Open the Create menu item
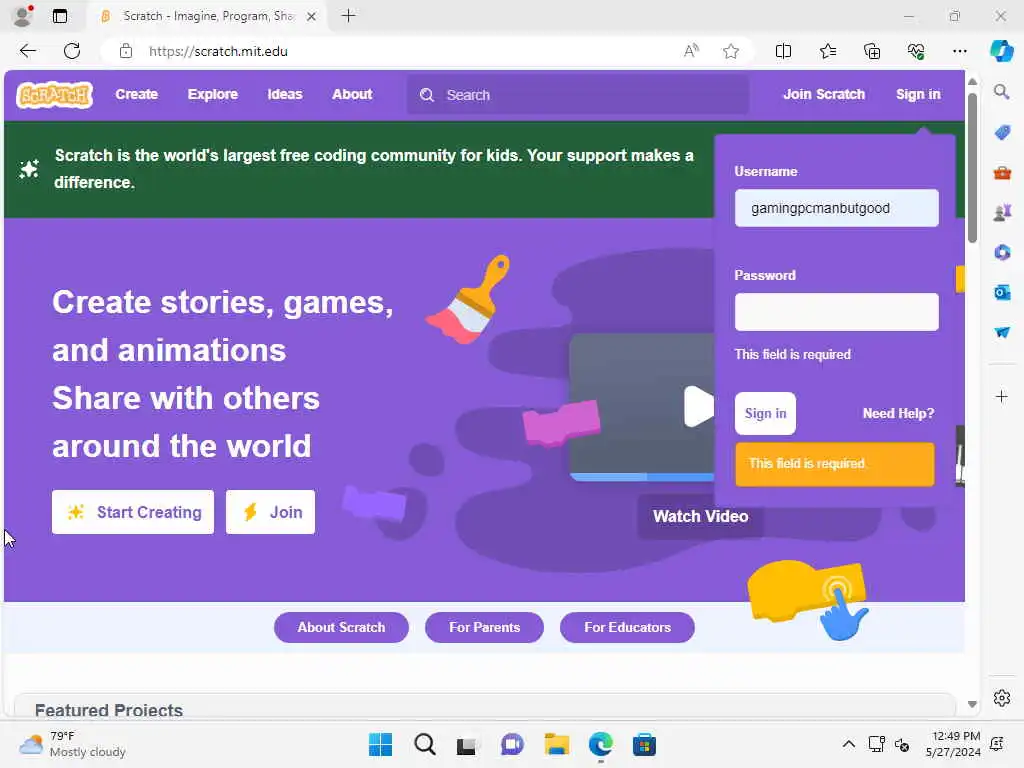Image resolution: width=1024 pixels, height=768 pixels. (x=136, y=94)
